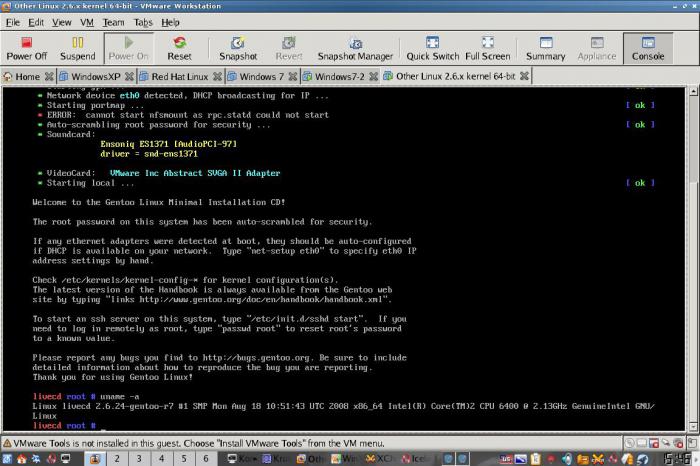The width and height of the screenshot is (700, 466).
Task: Open the Help menu
Action: (170, 22)
